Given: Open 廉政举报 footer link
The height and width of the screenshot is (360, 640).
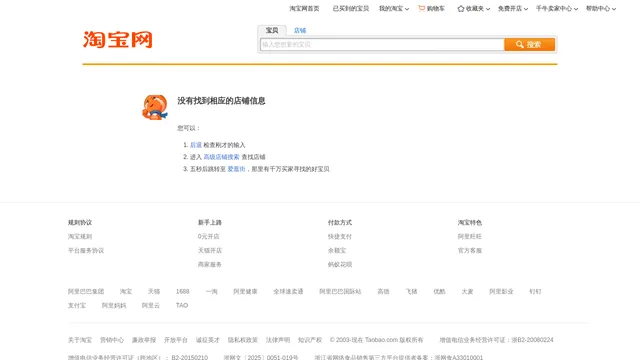Looking at the screenshot, I should pyautogui.click(x=144, y=340).
